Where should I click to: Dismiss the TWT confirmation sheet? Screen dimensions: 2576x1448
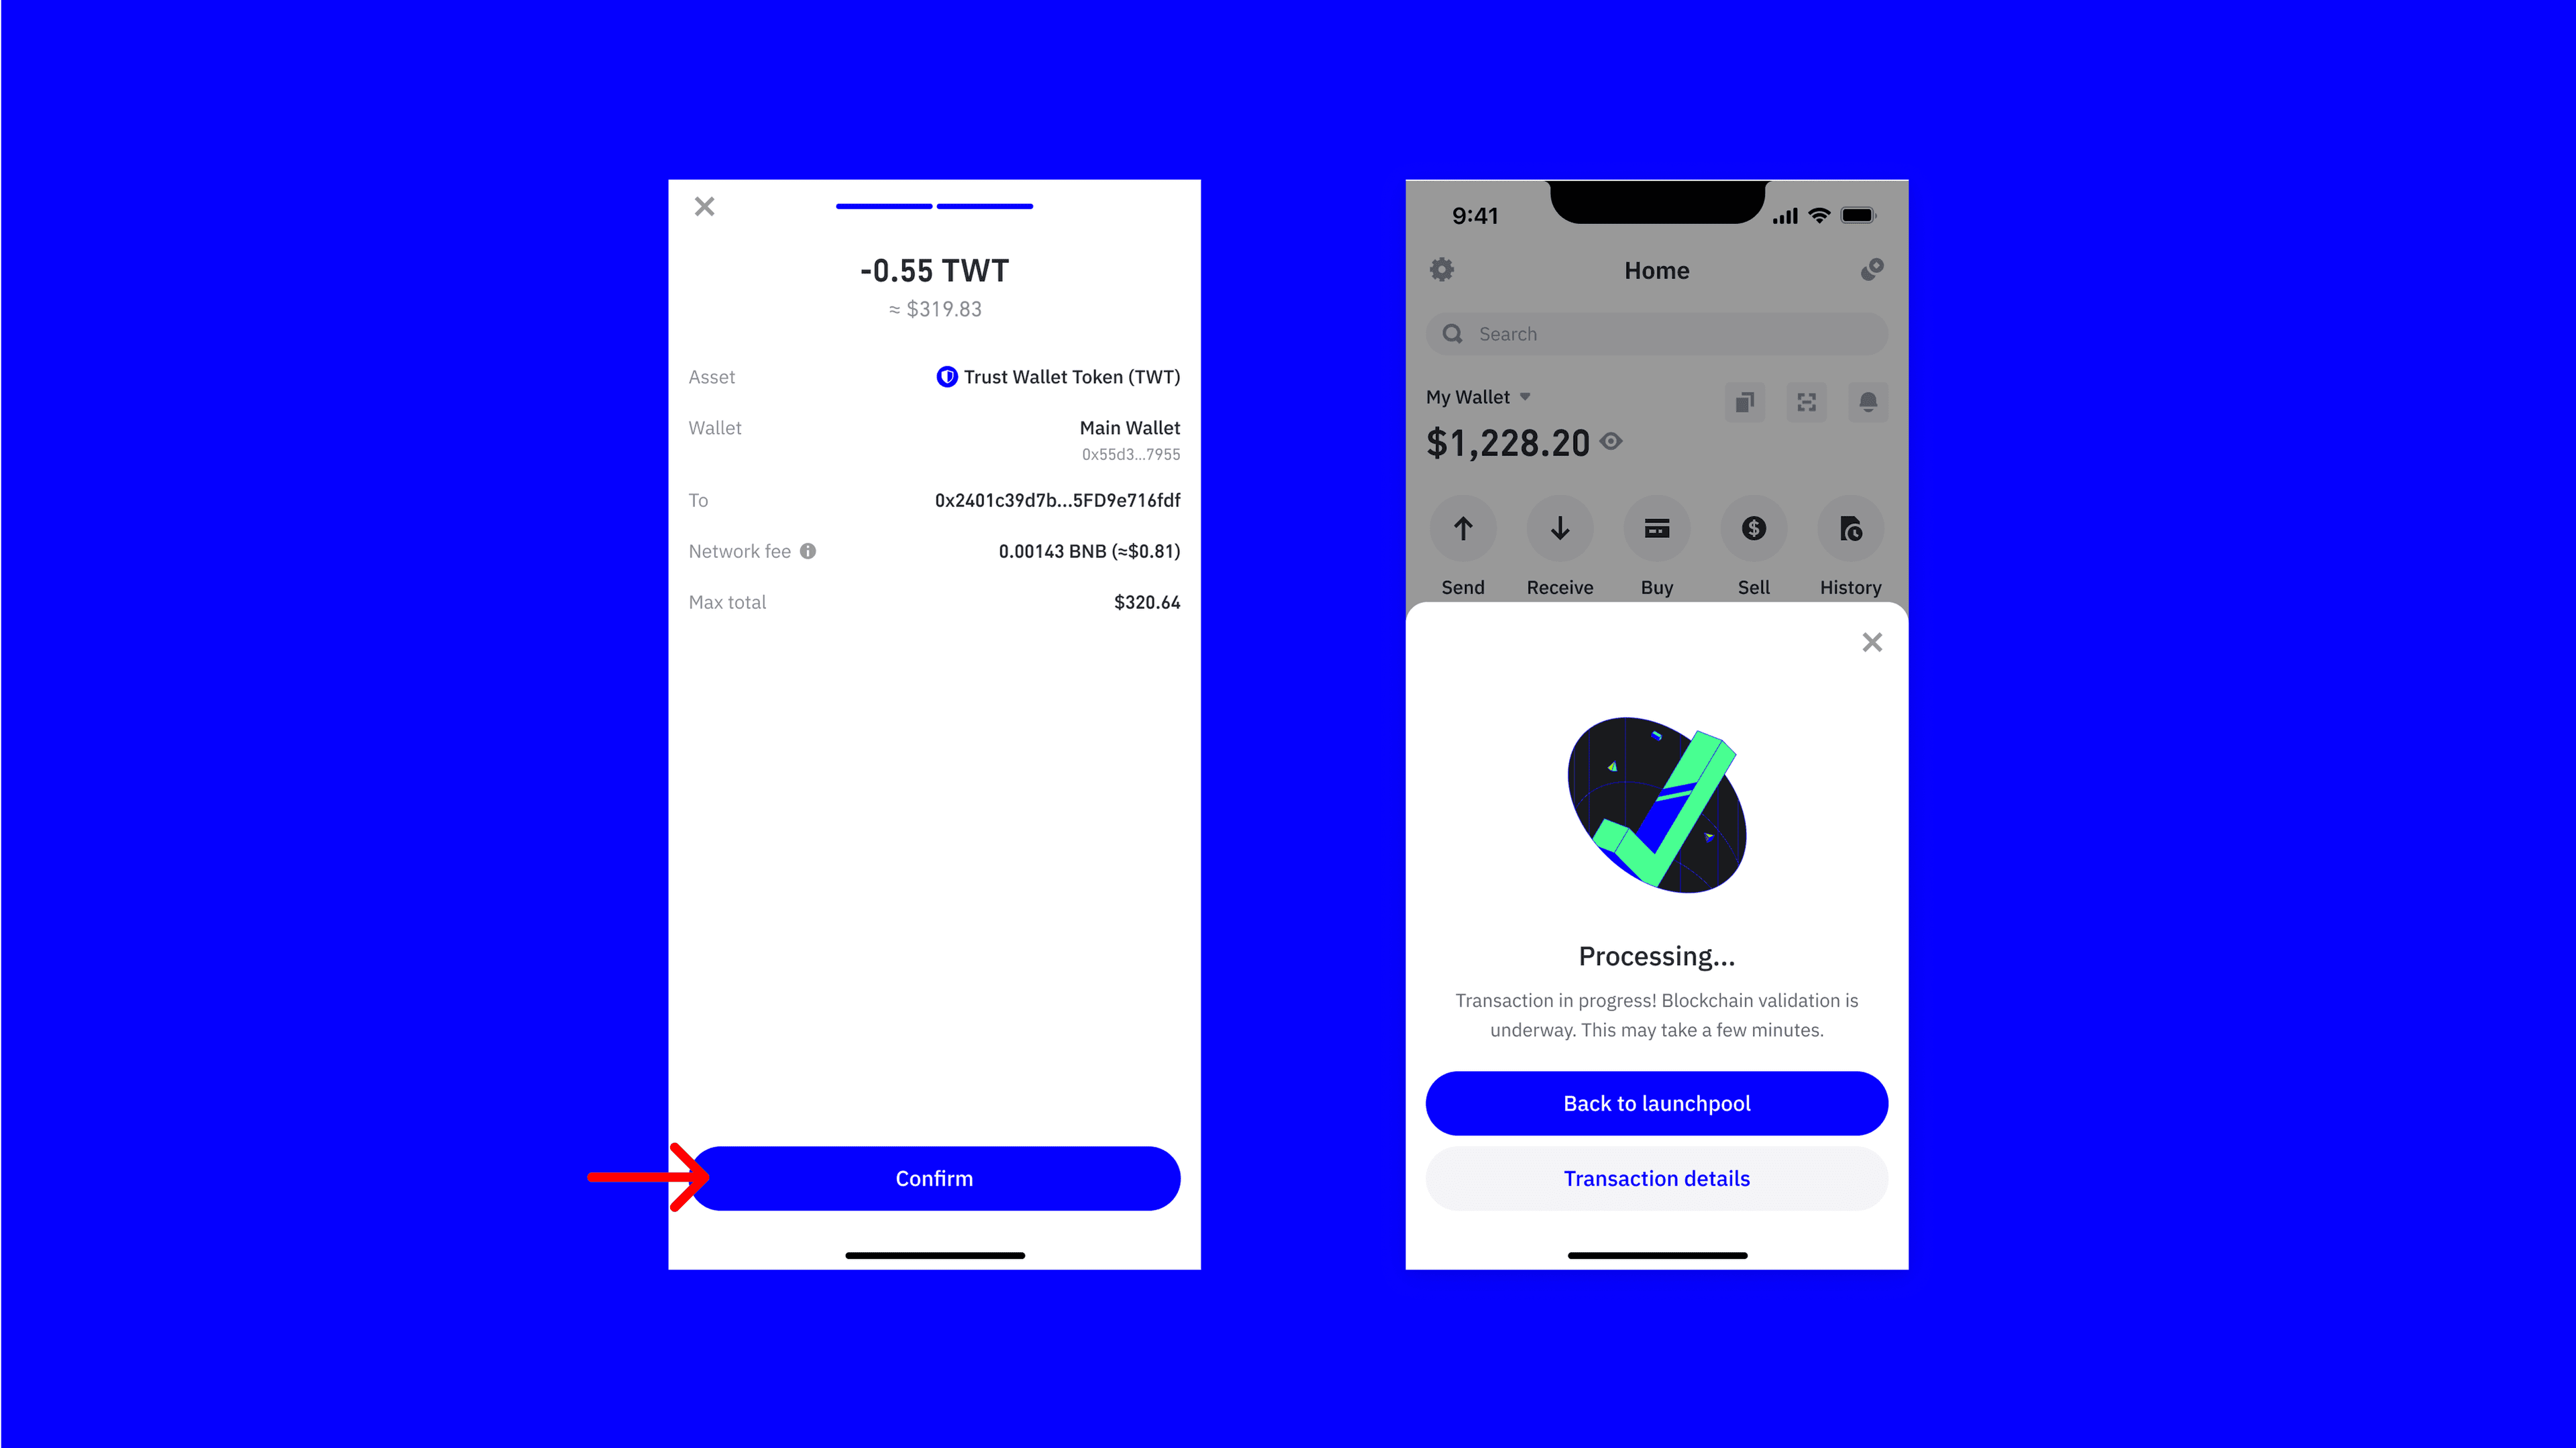[x=704, y=207]
